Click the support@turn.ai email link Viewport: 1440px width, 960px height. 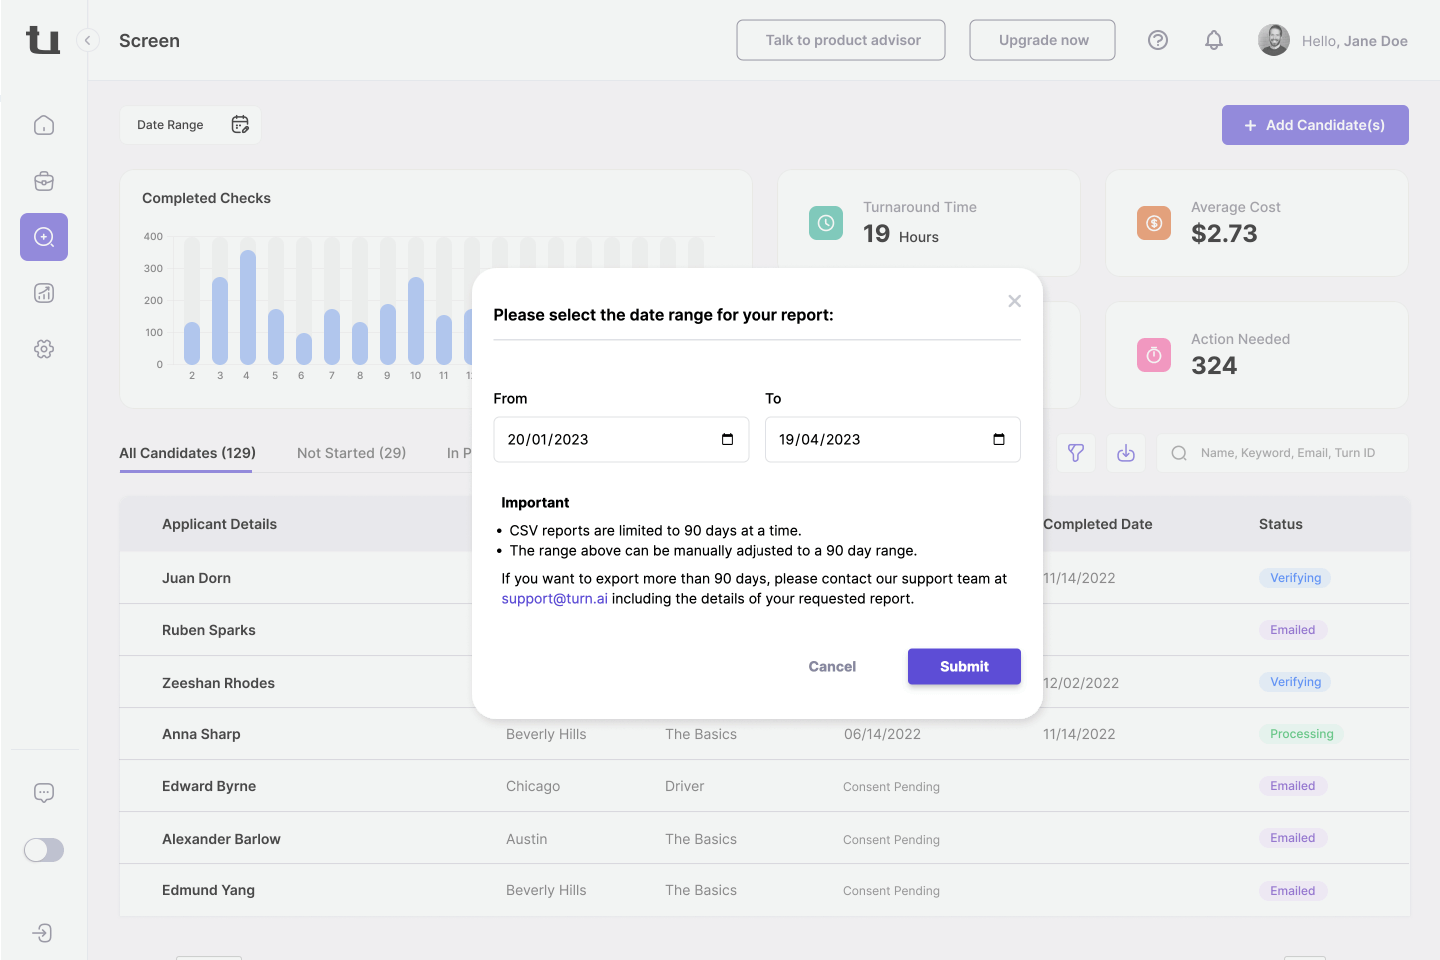click(554, 599)
